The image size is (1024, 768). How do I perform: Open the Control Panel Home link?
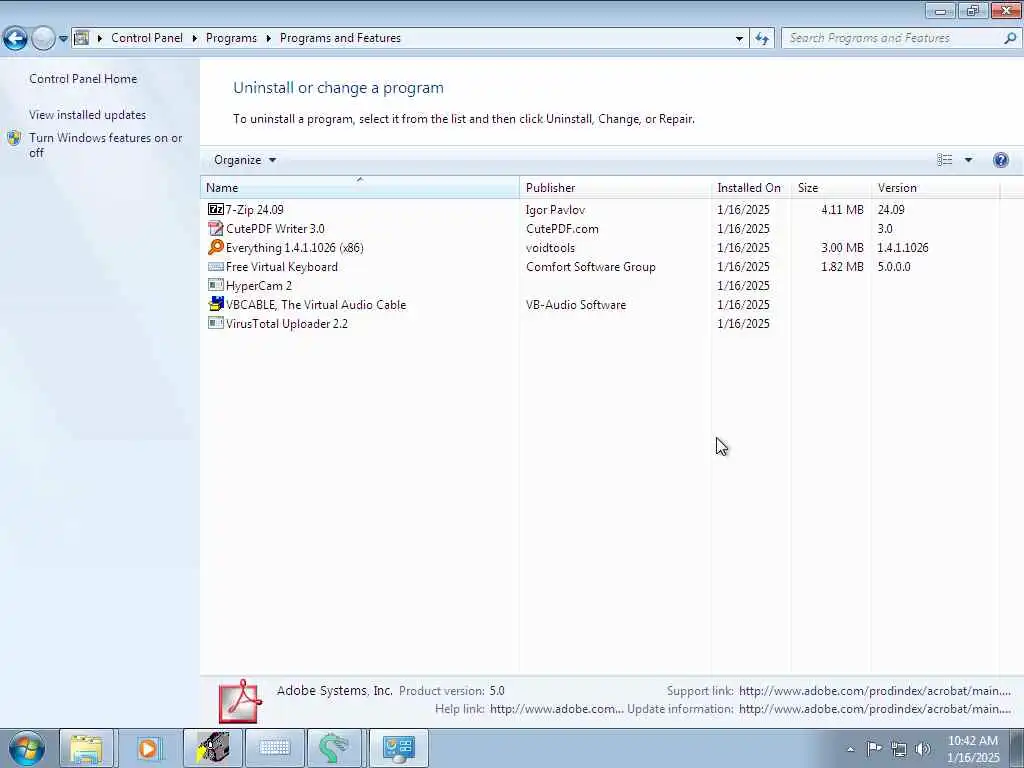click(x=83, y=78)
